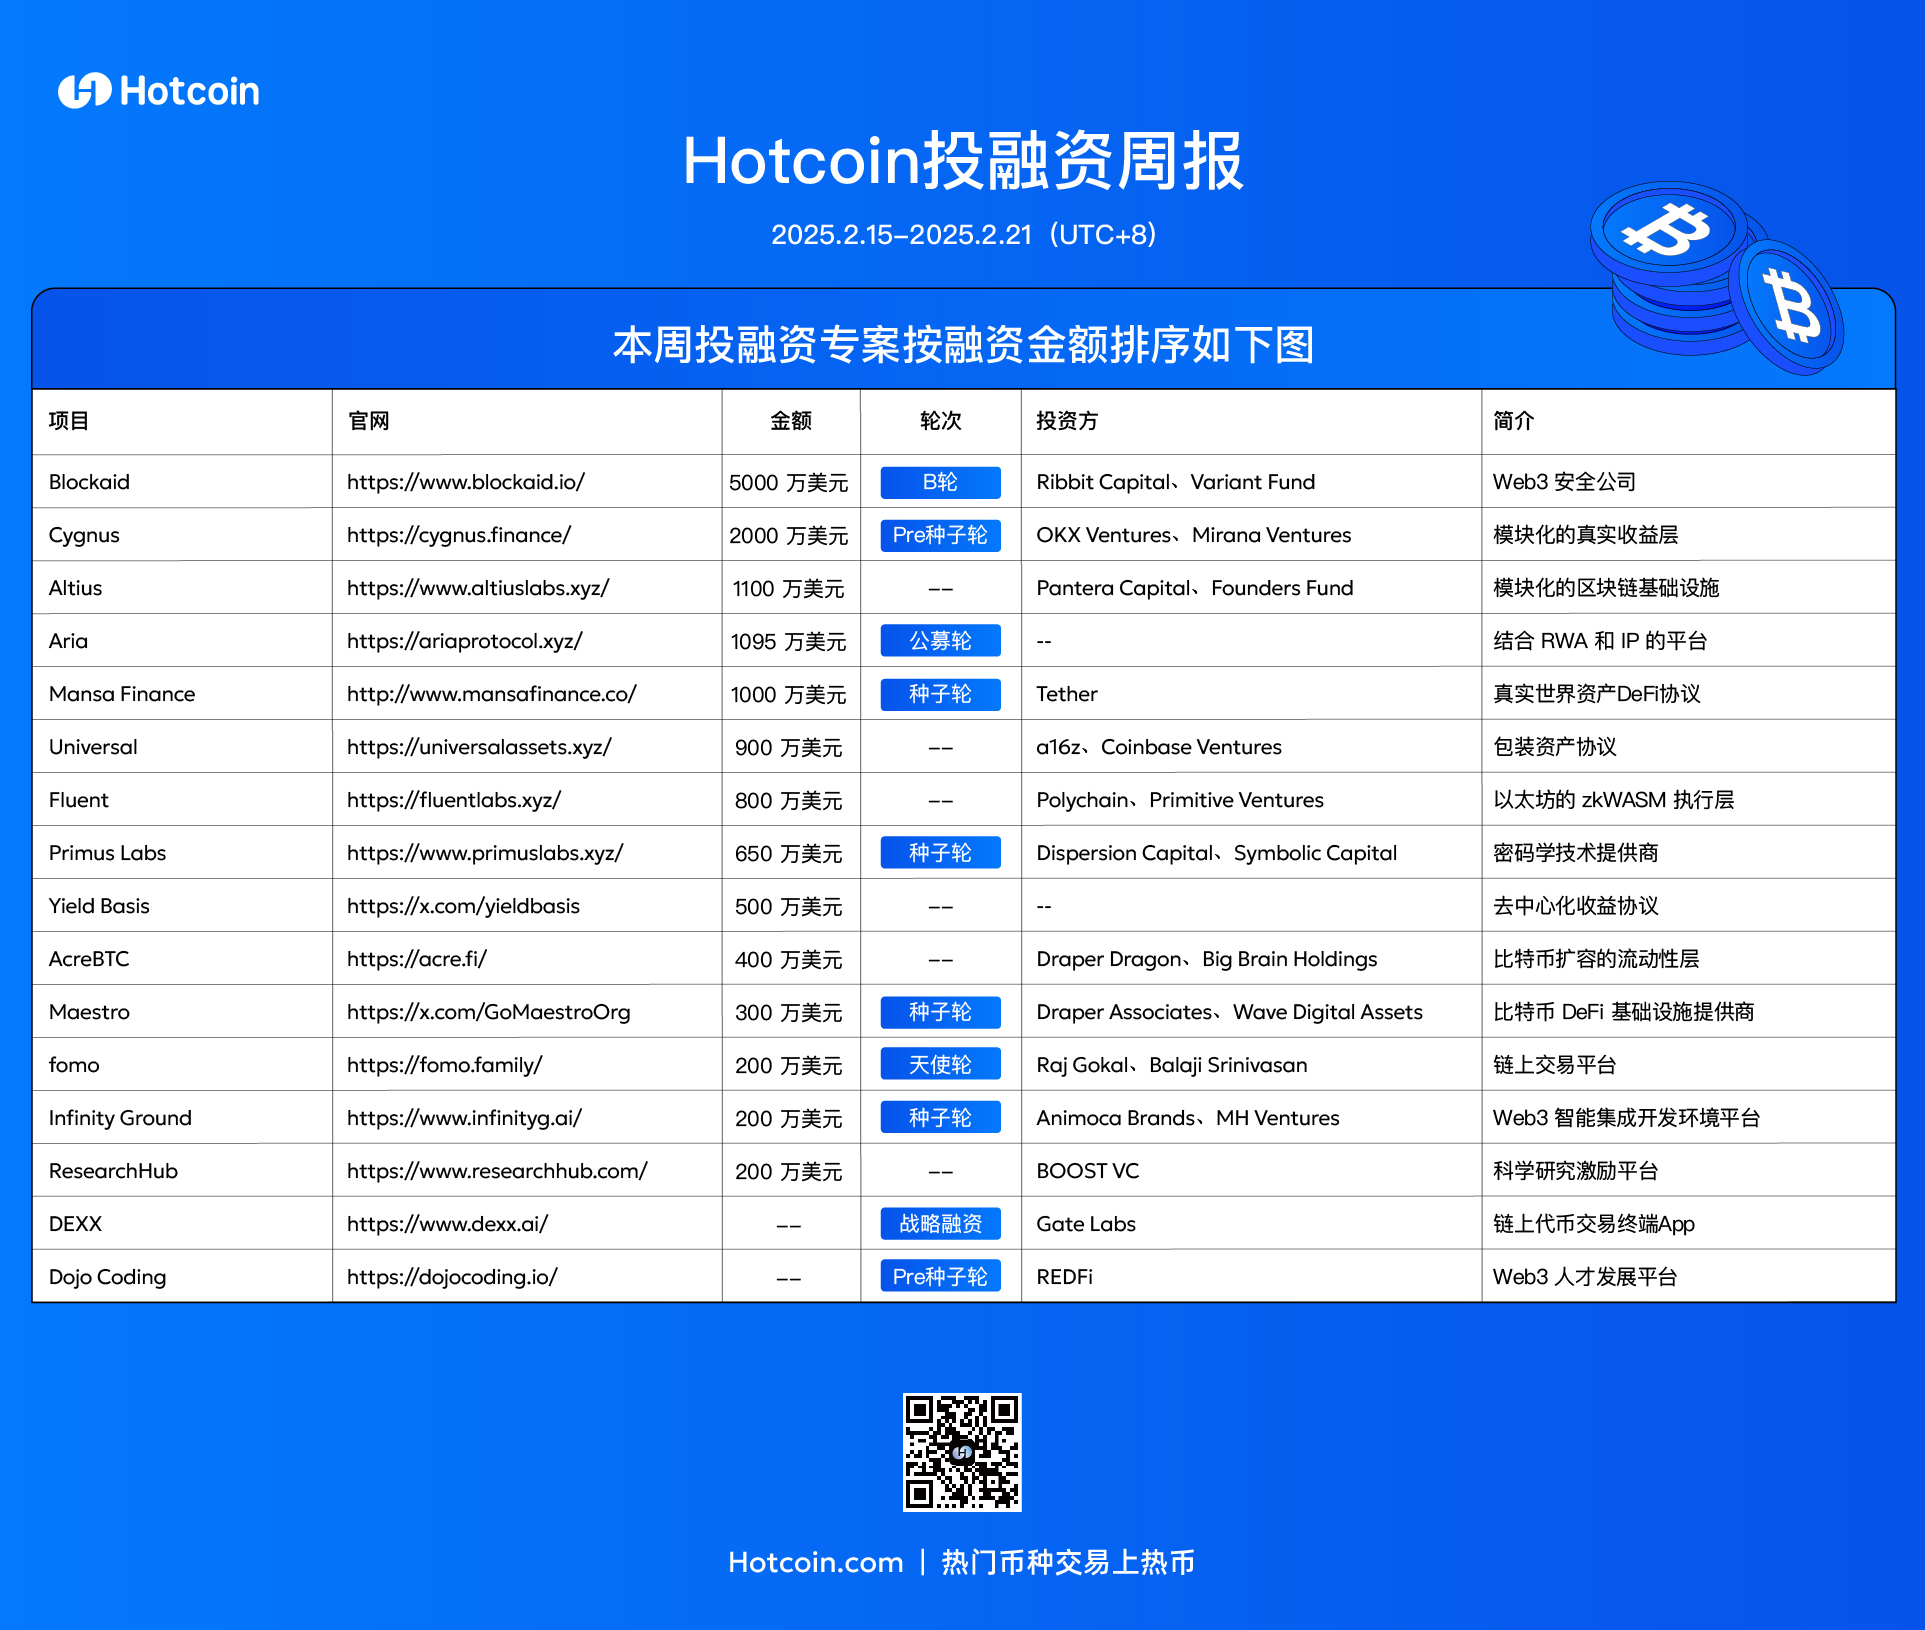1925x1630 pixels.
Task: Select the Hotcoin投融资周报 title
Action: tap(963, 161)
